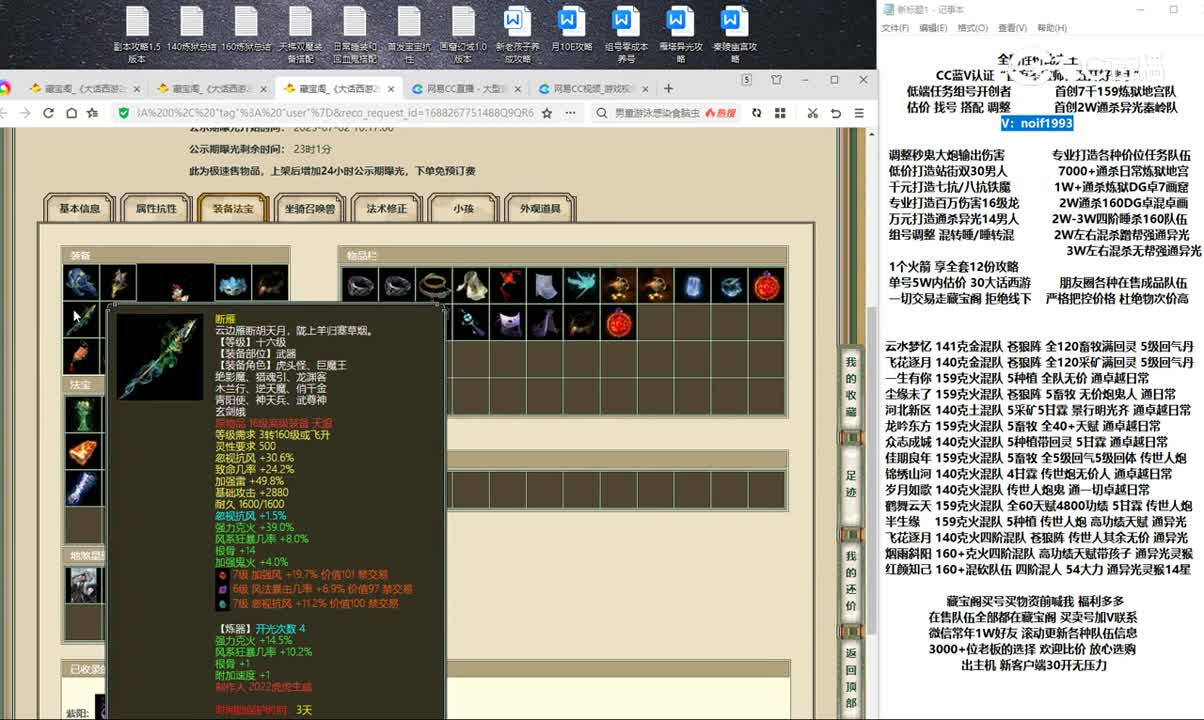This screenshot has height=720, width=1204.
Task: Switch to the 属性抗性 tab
Action: (156, 209)
